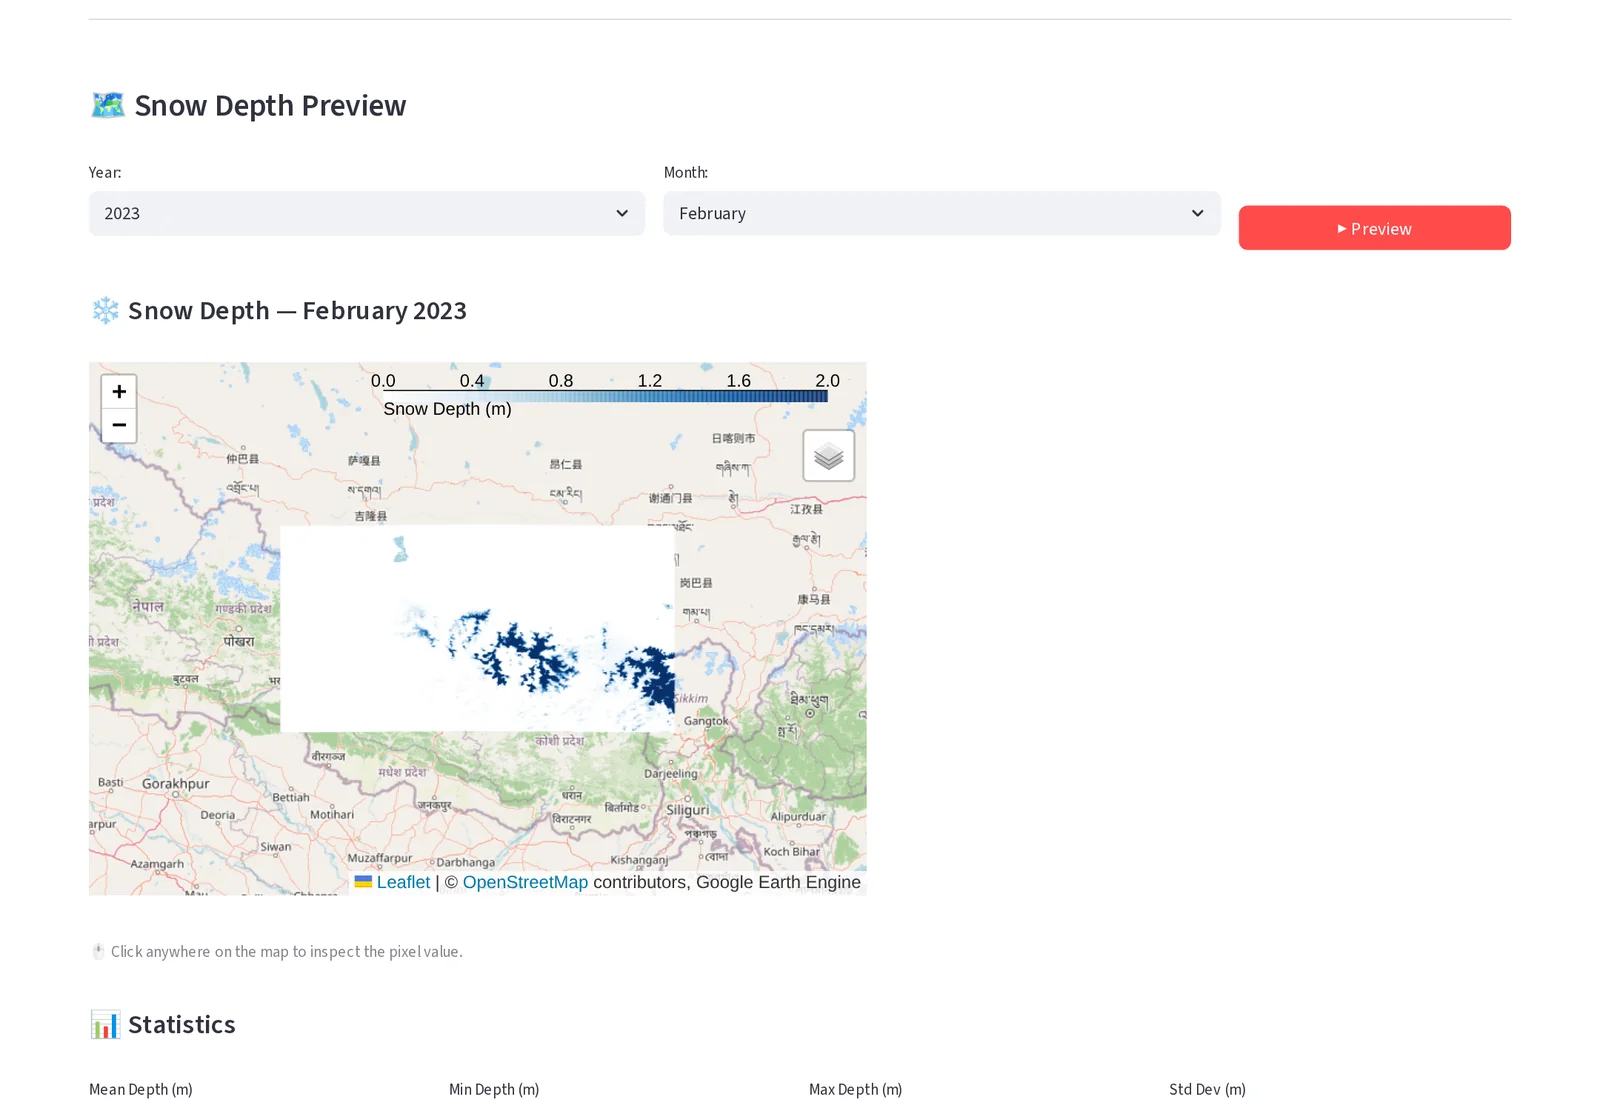This screenshot has width=1600, height=1111.
Task: Click the Kishanganj label on the map
Action: click(x=639, y=860)
